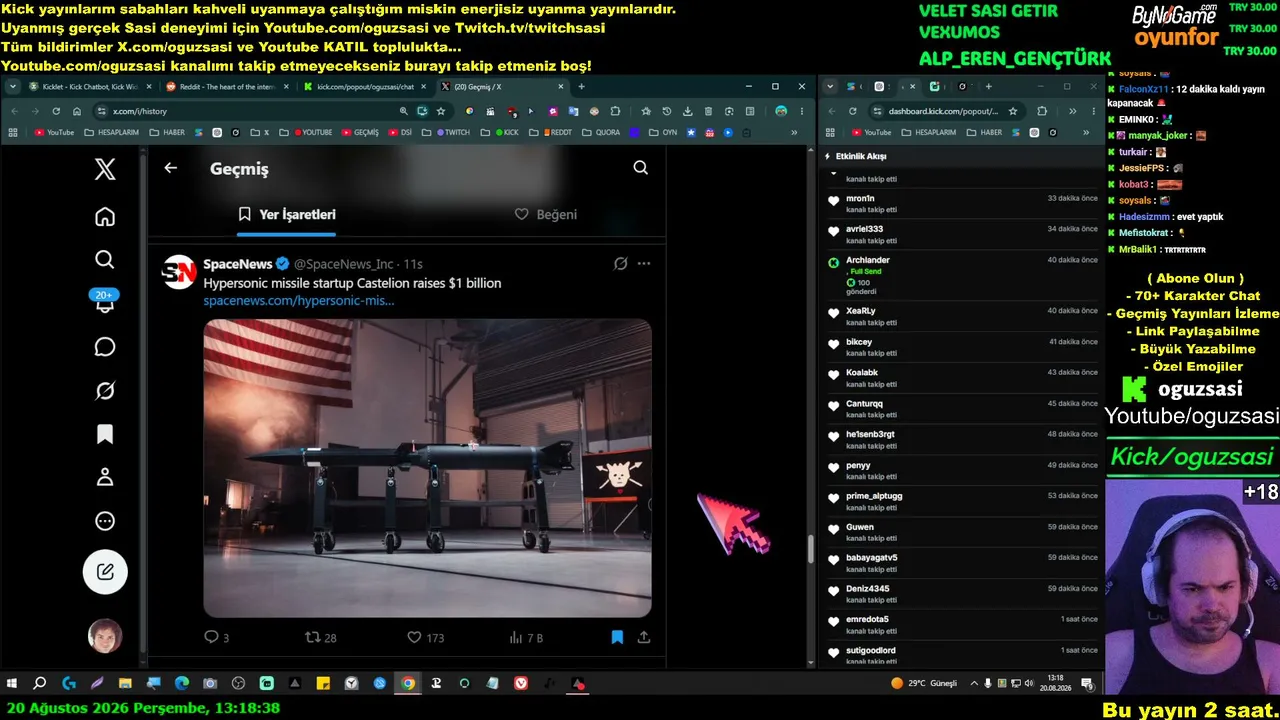Open the more menu on SpaceNews post
This screenshot has width=1280, height=720.
pos(644,264)
